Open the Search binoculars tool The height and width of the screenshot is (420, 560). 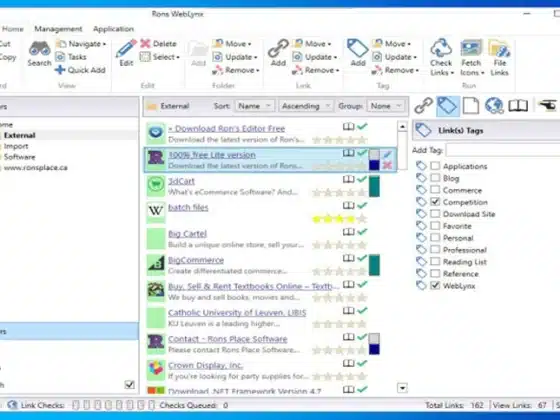(39, 54)
